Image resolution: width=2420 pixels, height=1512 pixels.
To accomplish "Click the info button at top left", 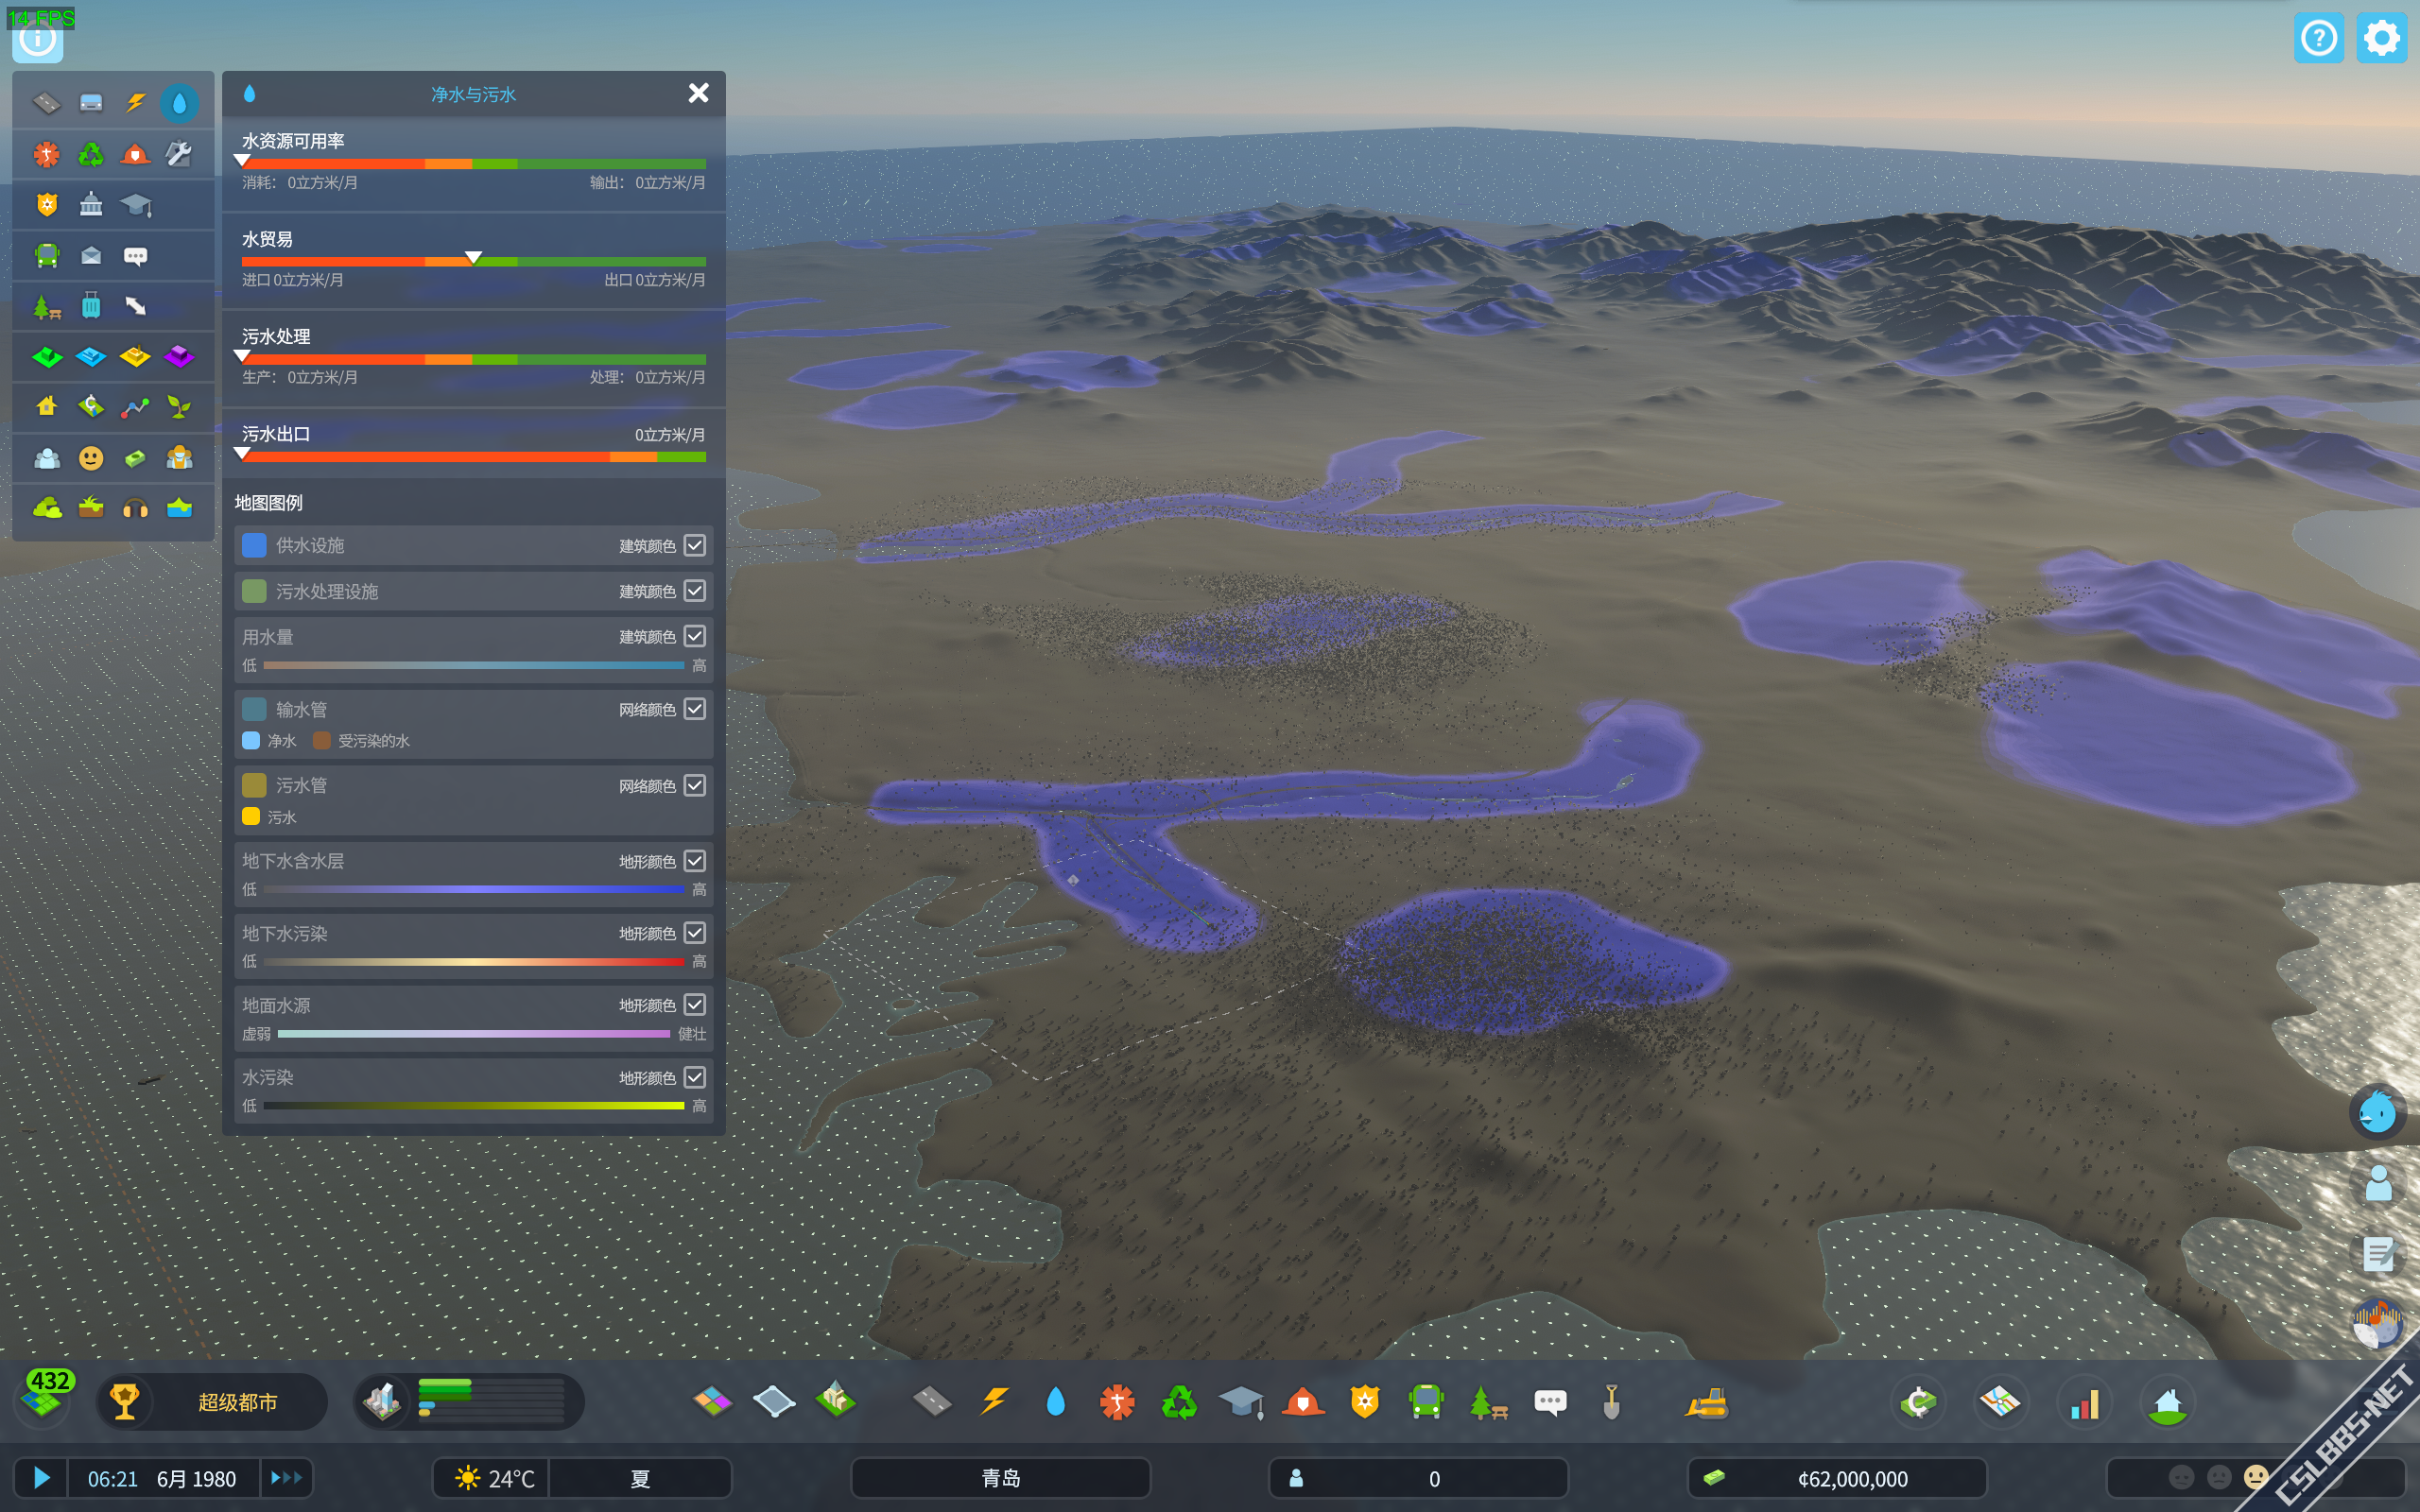I will [38, 38].
